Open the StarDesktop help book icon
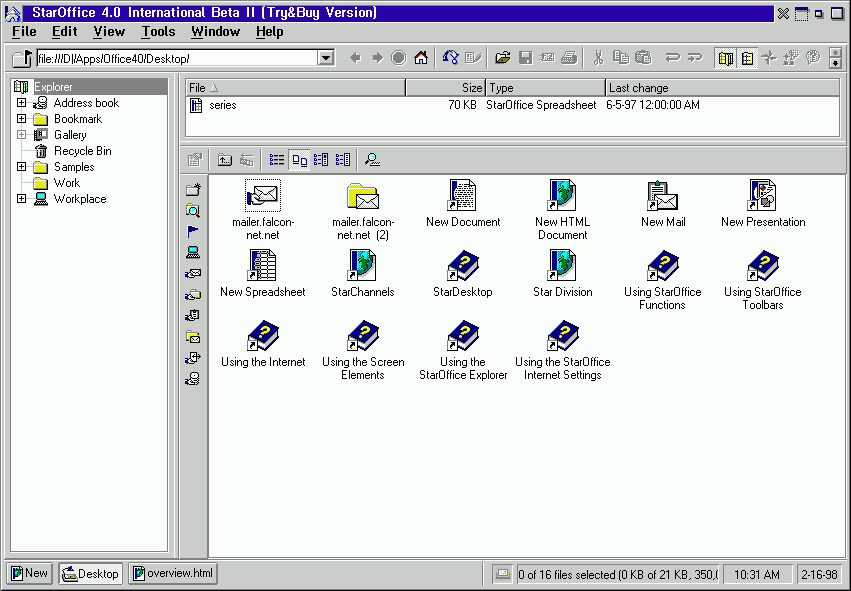 tap(462, 274)
